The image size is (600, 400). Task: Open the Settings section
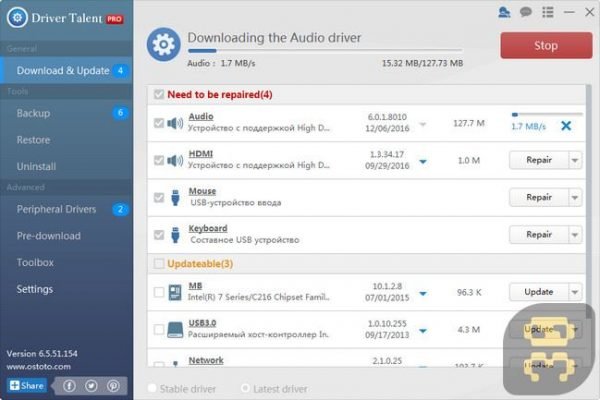tap(66, 289)
